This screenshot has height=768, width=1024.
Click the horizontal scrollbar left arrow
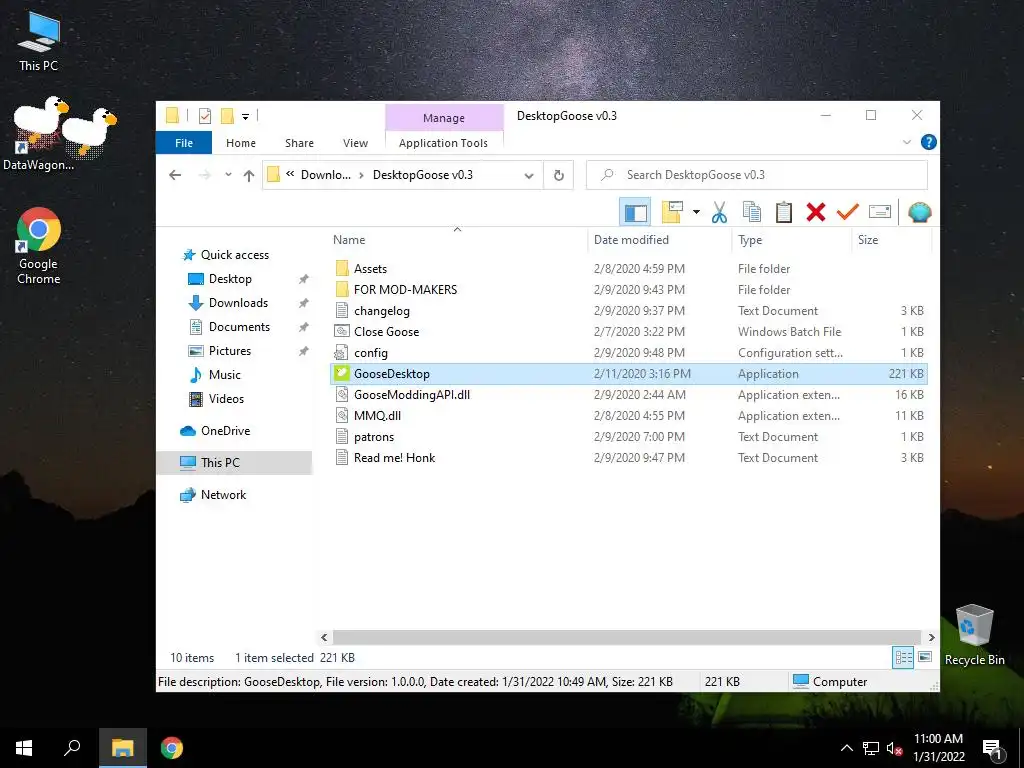325,637
